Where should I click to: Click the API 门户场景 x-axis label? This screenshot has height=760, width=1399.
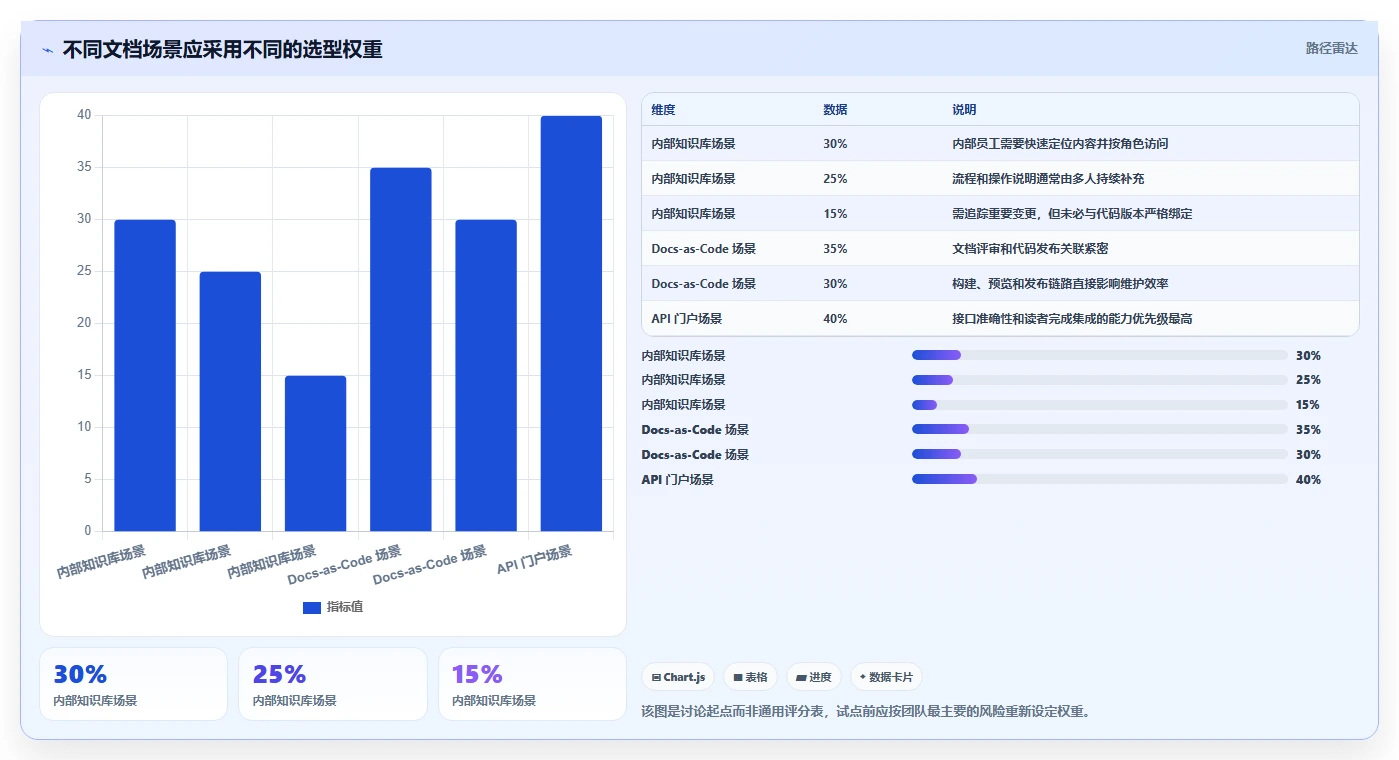(535, 560)
